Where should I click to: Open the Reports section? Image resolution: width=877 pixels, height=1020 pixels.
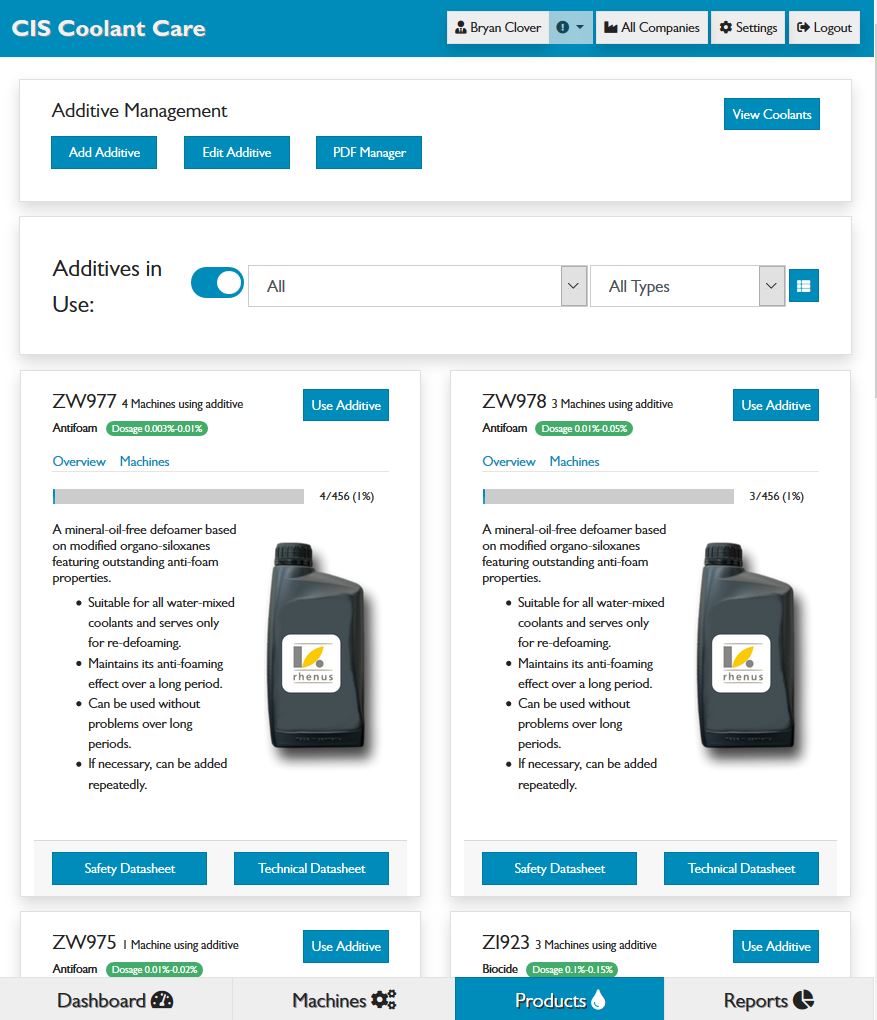pyautogui.click(x=768, y=999)
